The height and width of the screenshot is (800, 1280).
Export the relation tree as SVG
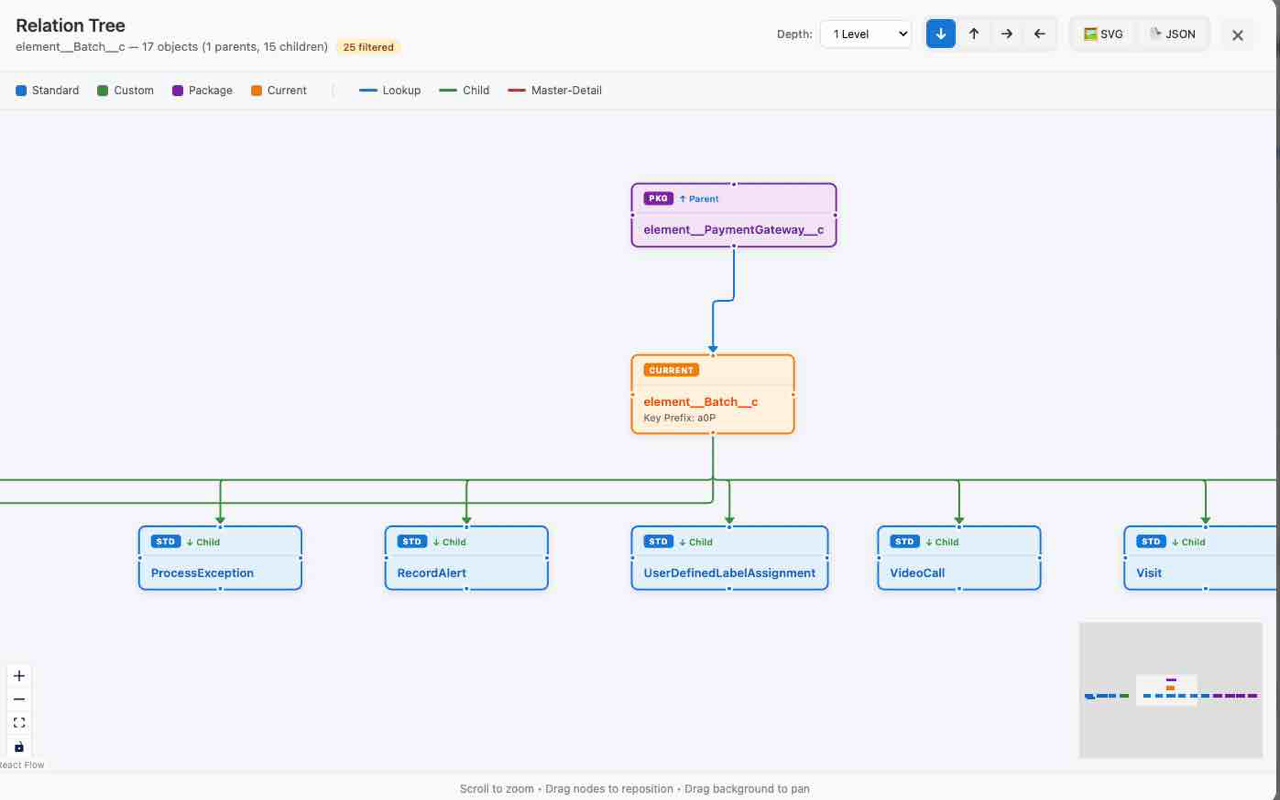click(1103, 33)
